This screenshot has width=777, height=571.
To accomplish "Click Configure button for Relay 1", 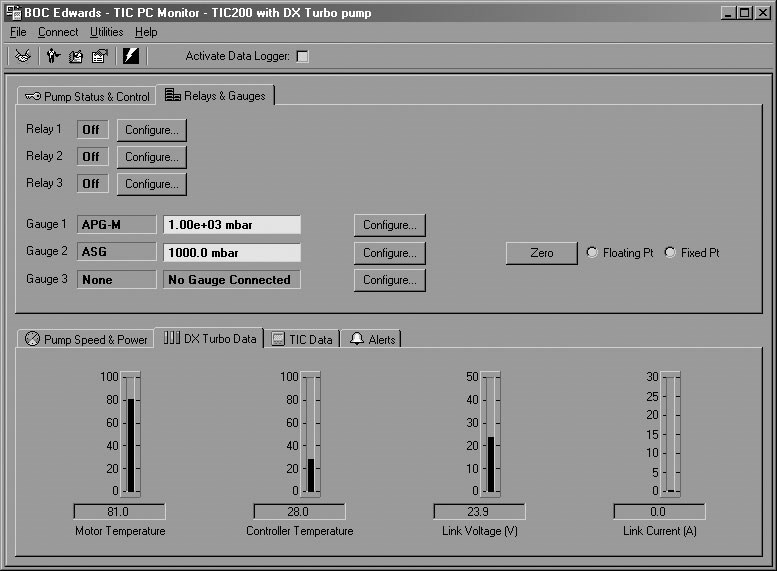I will 152,130.
